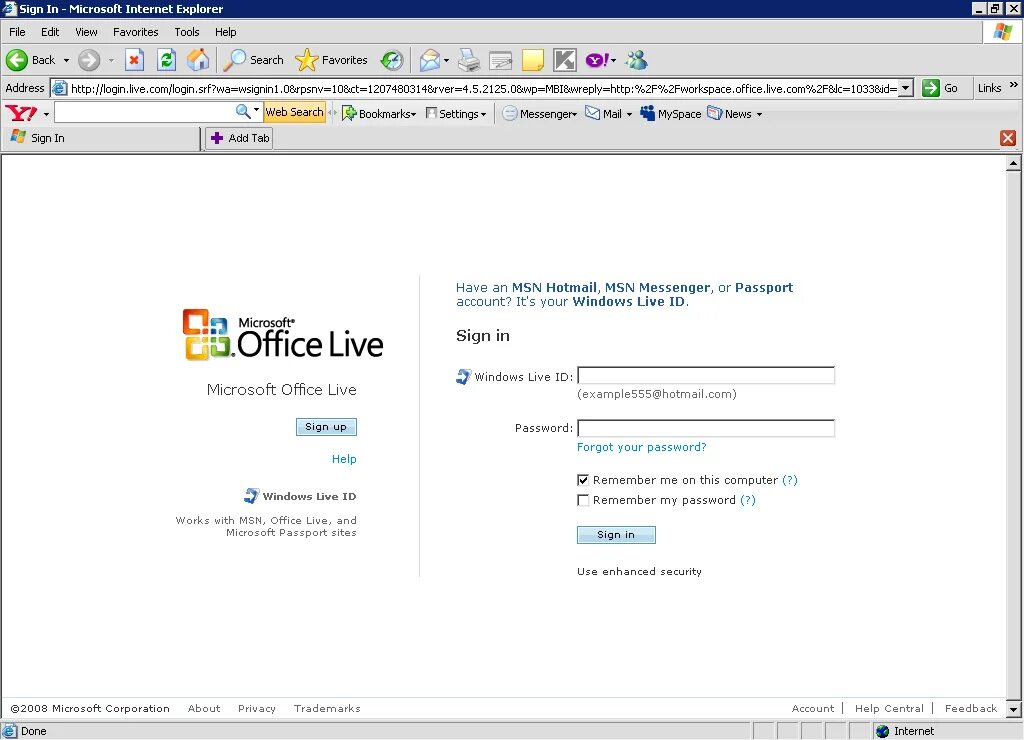Click the Use enhanced security link

tap(639, 571)
